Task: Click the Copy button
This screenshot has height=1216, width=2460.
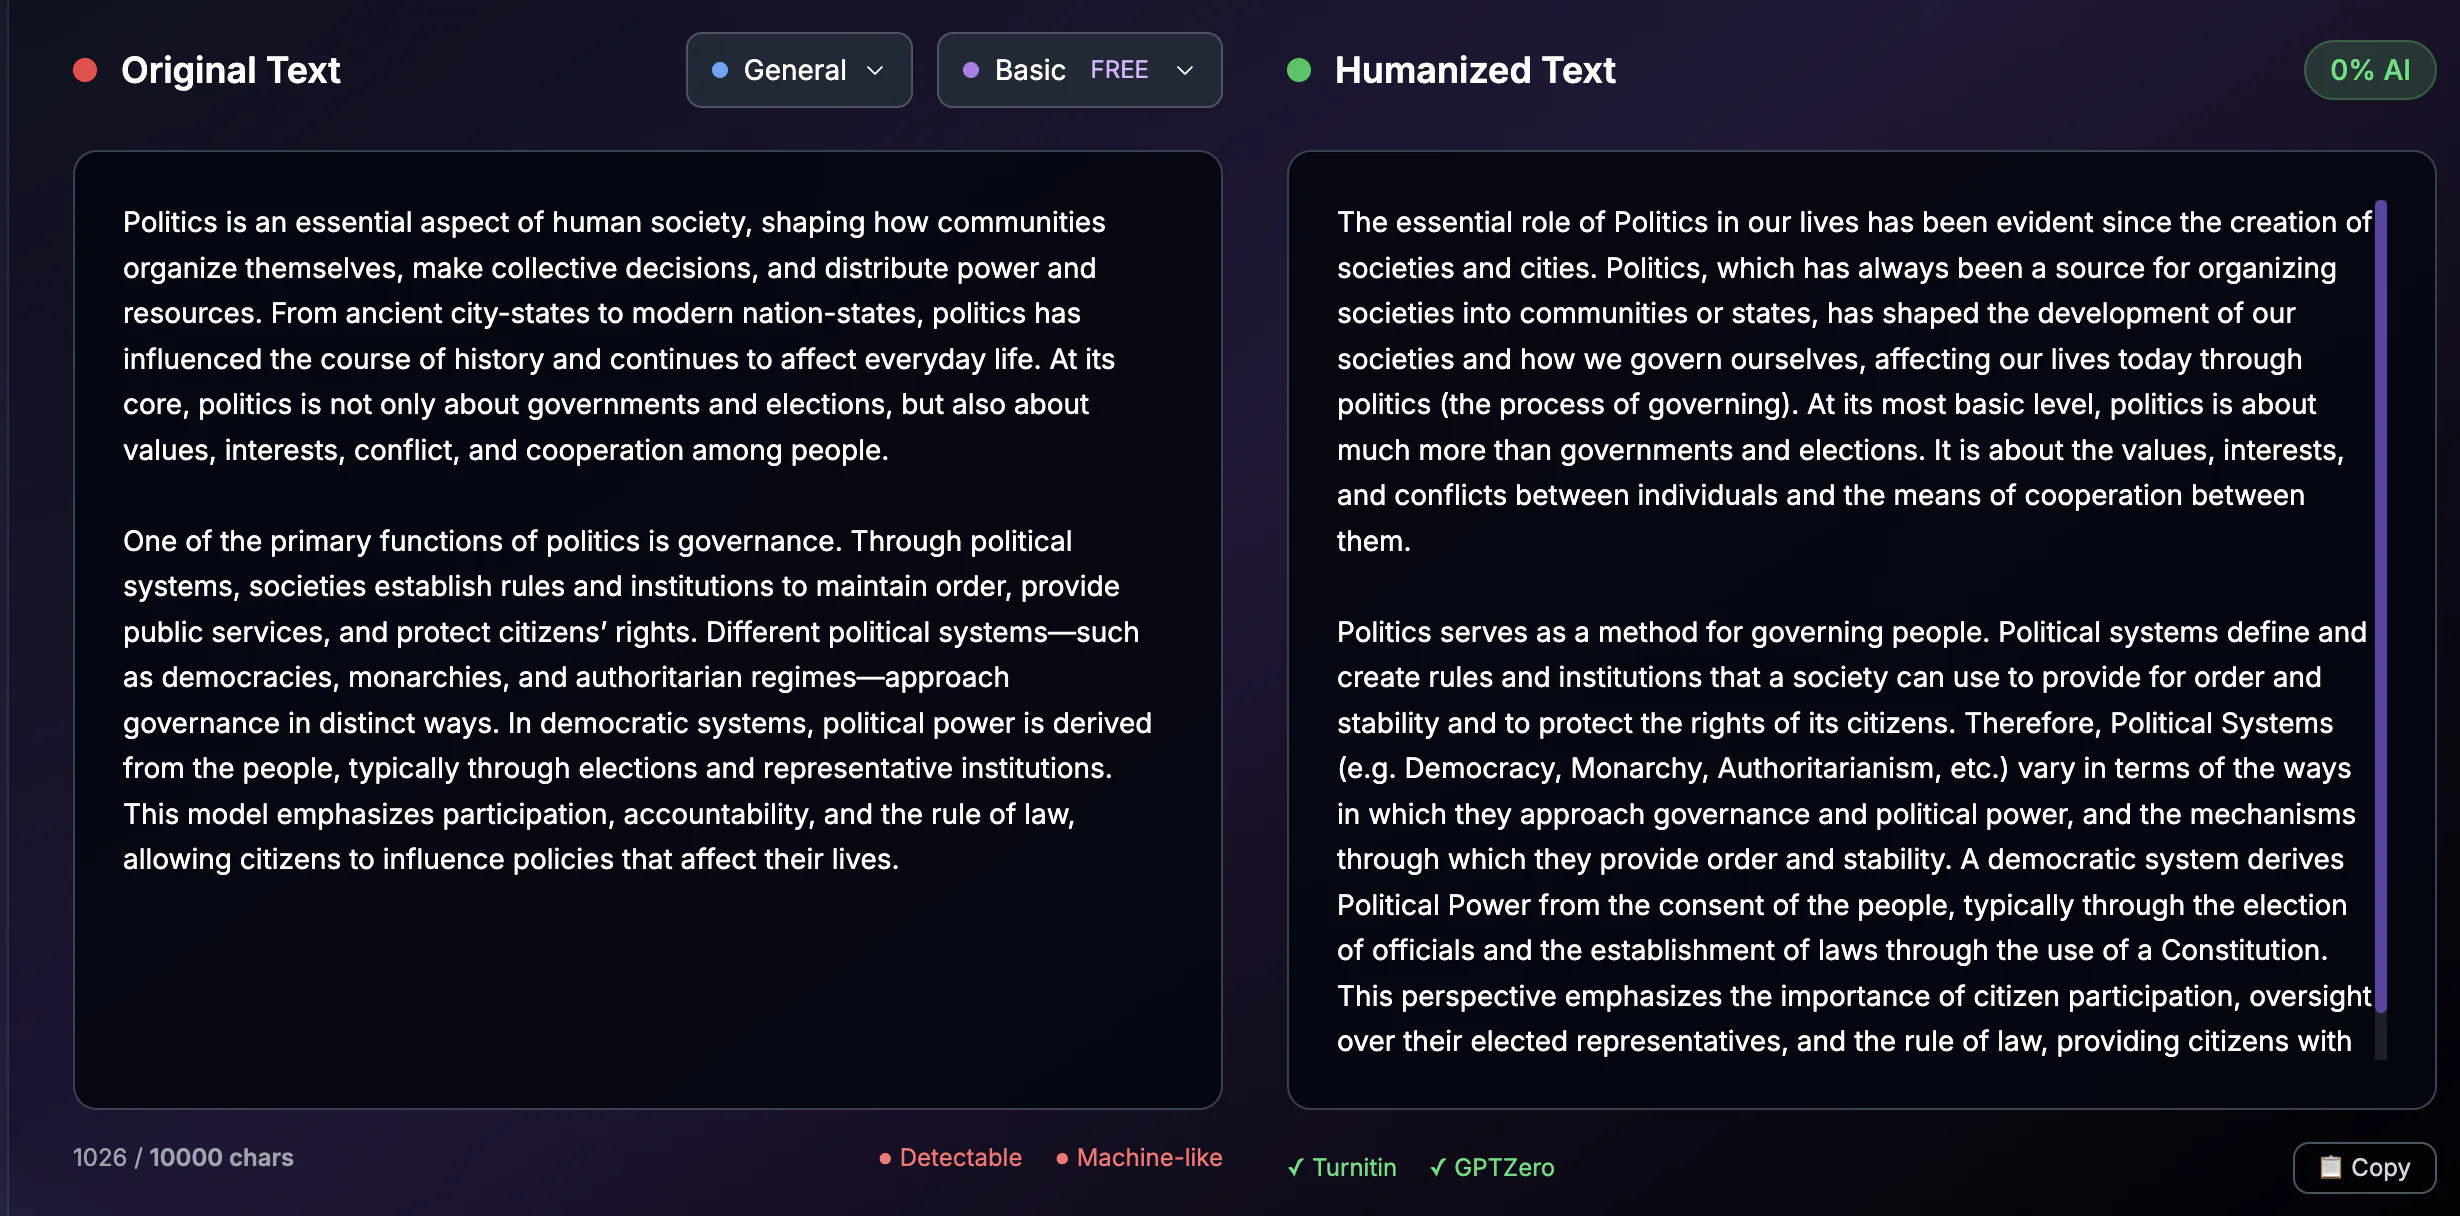Action: [x=2364, y=1167]
